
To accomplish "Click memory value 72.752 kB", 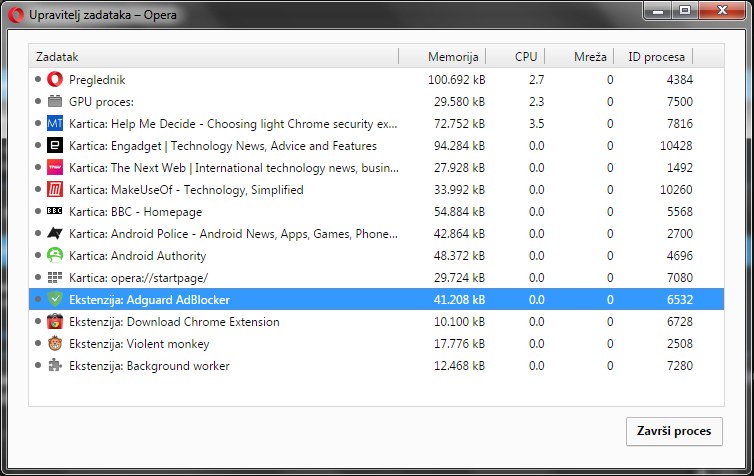I will [x=459, y=124].
